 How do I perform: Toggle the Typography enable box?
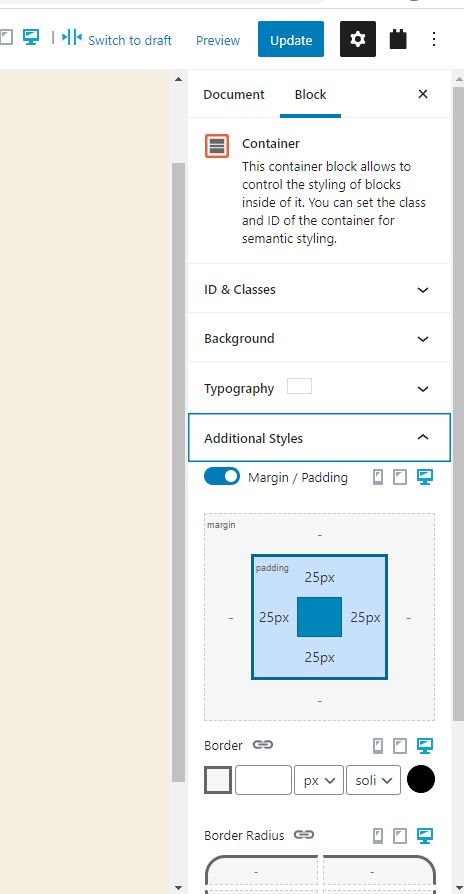pos(299,386)
